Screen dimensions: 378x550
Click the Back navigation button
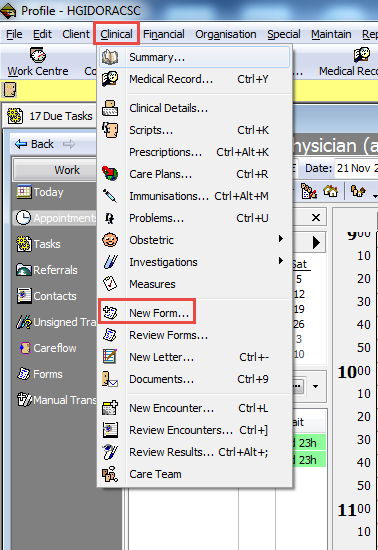[x=35, y=144]
